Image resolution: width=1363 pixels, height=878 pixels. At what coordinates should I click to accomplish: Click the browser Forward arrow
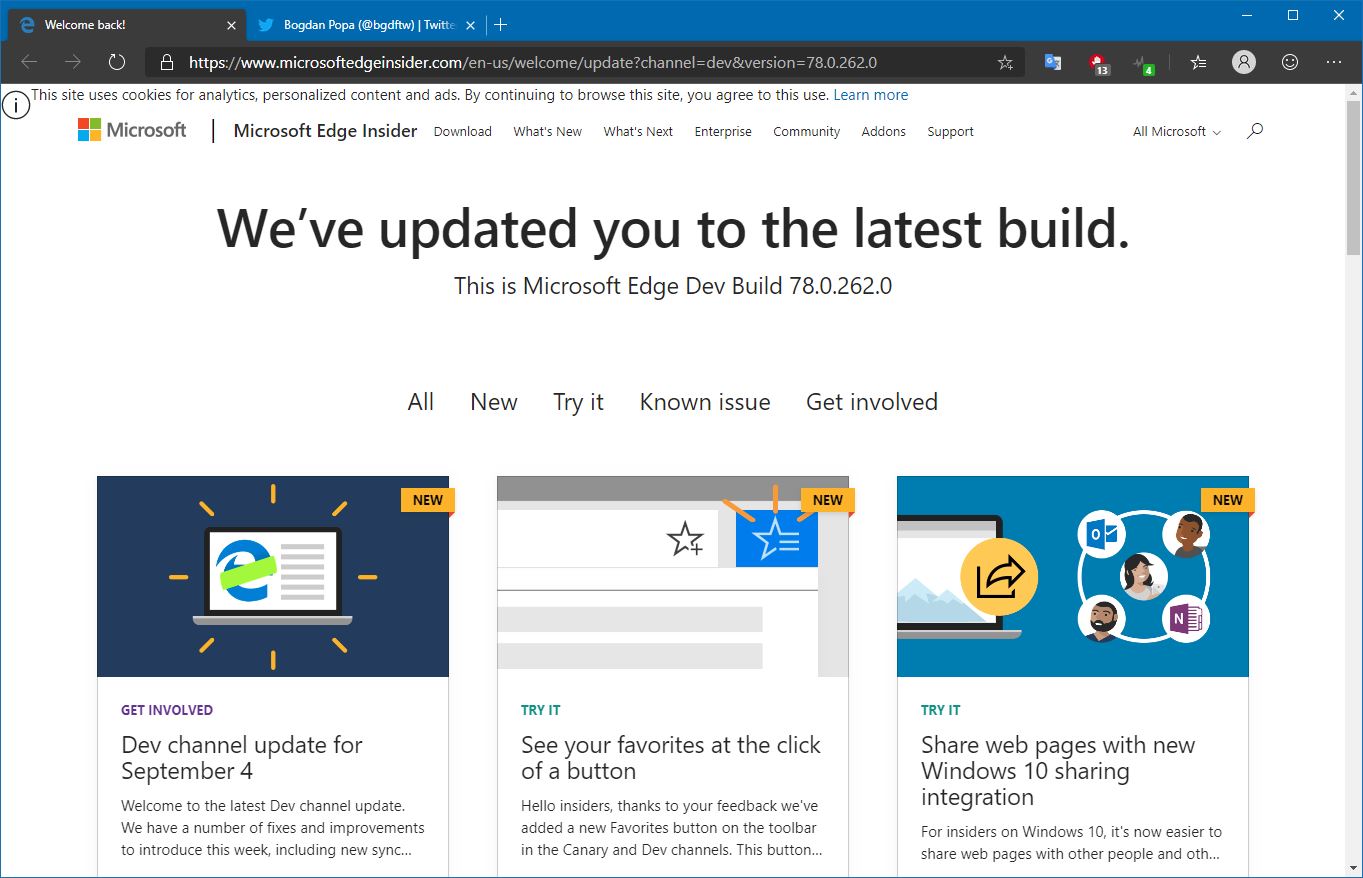click(73, 62)
